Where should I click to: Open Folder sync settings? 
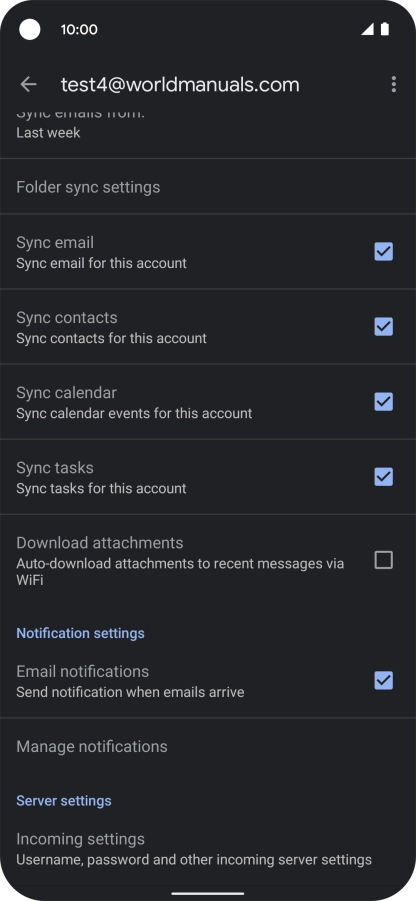[208, 187]
